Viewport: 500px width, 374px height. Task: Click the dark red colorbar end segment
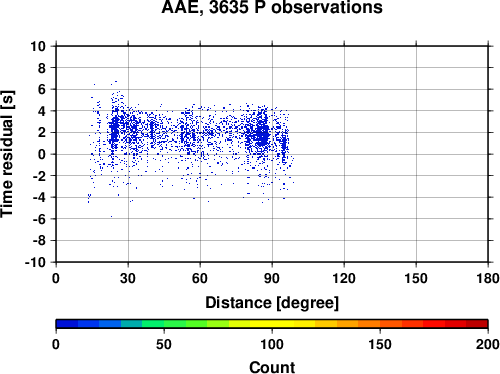[x=477, y=324]
